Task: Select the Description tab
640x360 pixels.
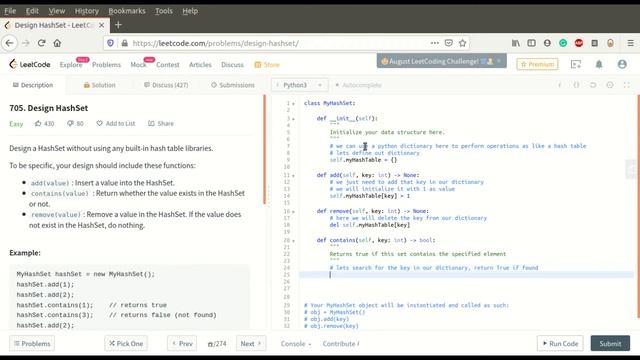Action: point(33,85)
